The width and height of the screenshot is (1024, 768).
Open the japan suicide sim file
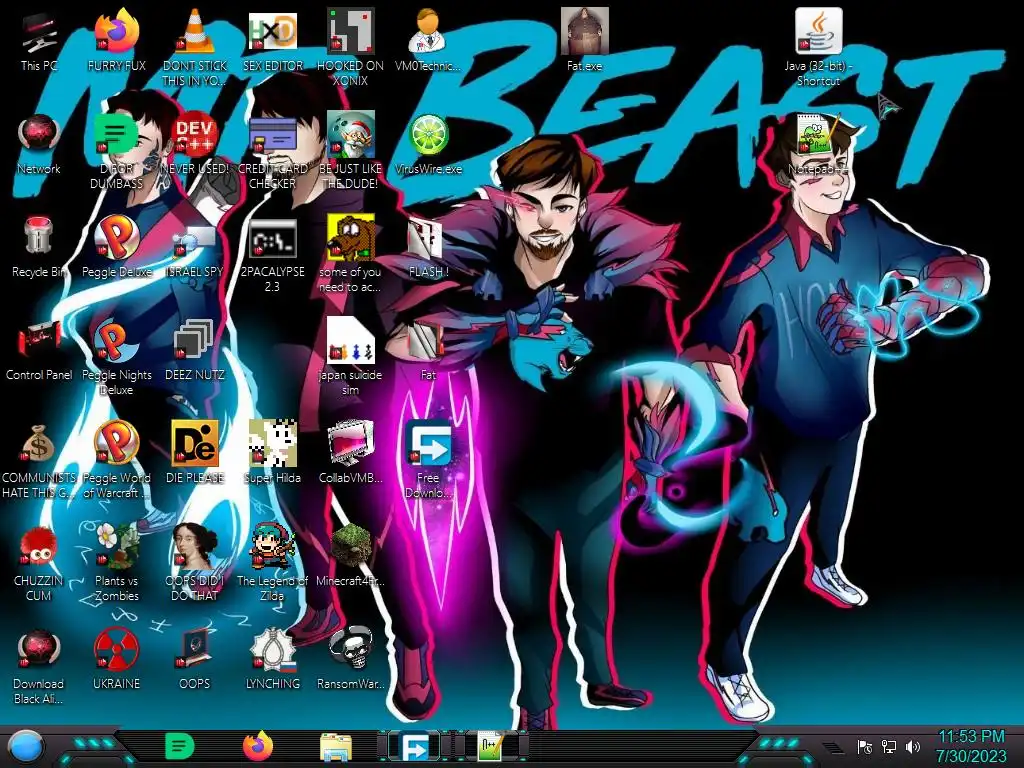[351, 341]
